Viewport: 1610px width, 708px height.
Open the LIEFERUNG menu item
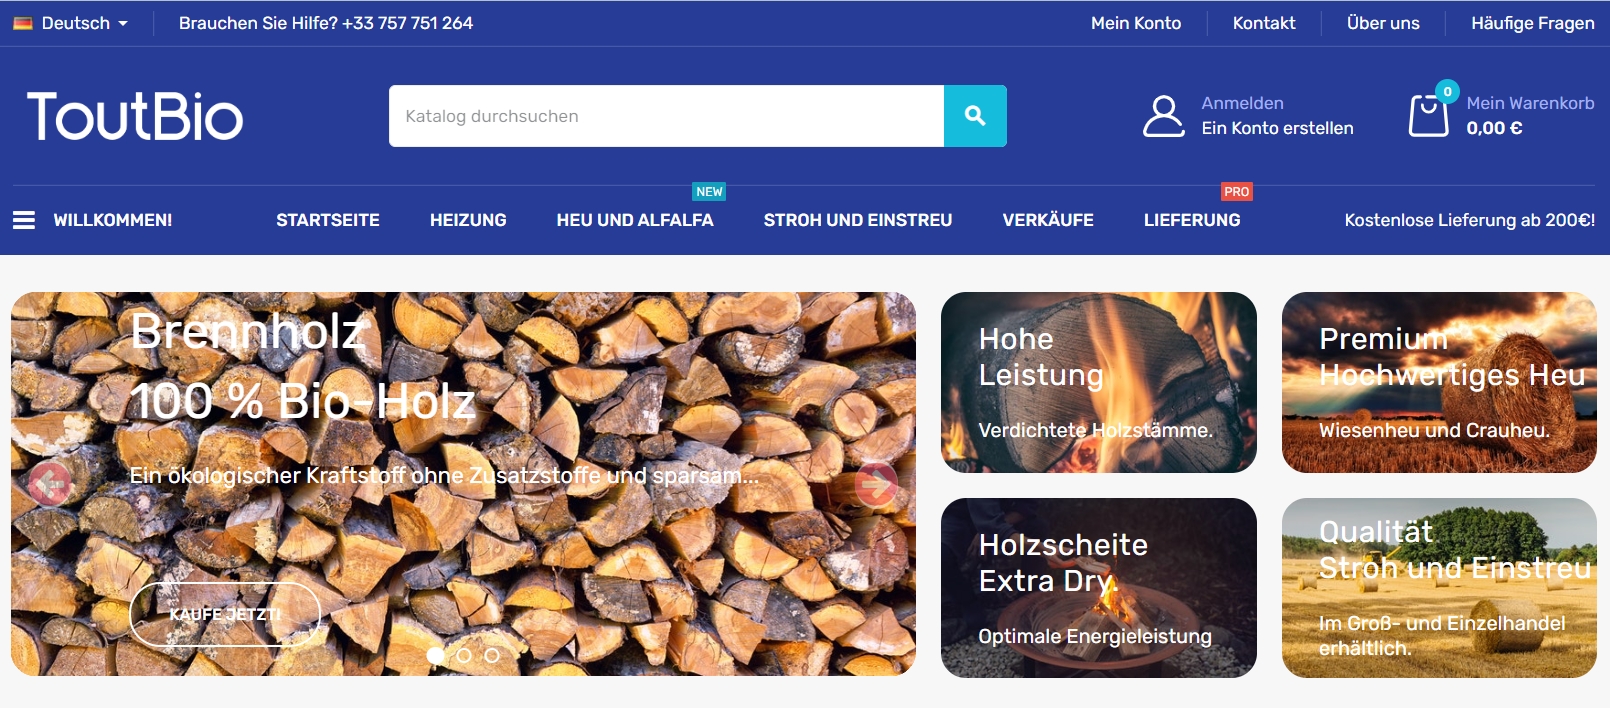(x=1192, y=220)
